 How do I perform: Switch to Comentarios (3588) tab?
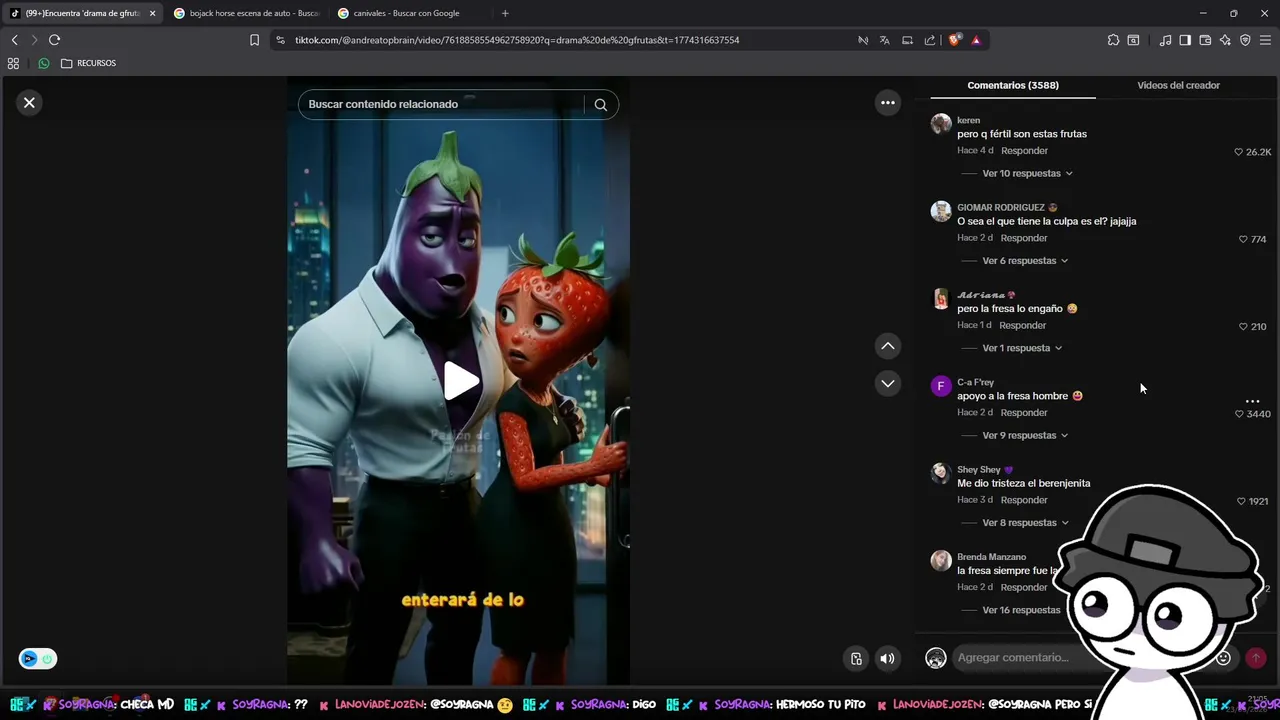click(x=1012, y=85)
